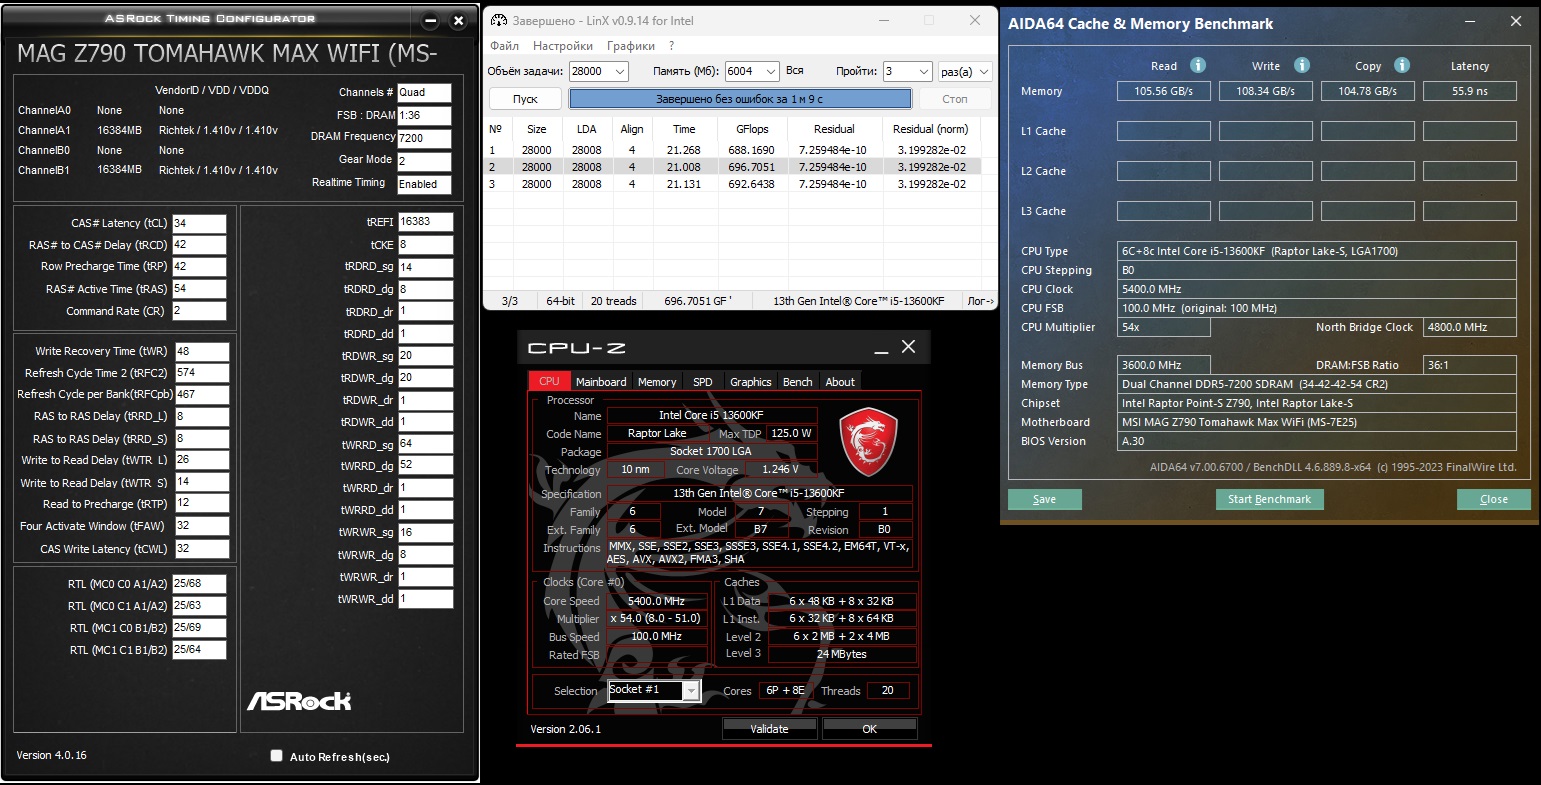Click the tCKE value field
Viewport: 1541px width, 785px height.
click(x=425, y=244)
